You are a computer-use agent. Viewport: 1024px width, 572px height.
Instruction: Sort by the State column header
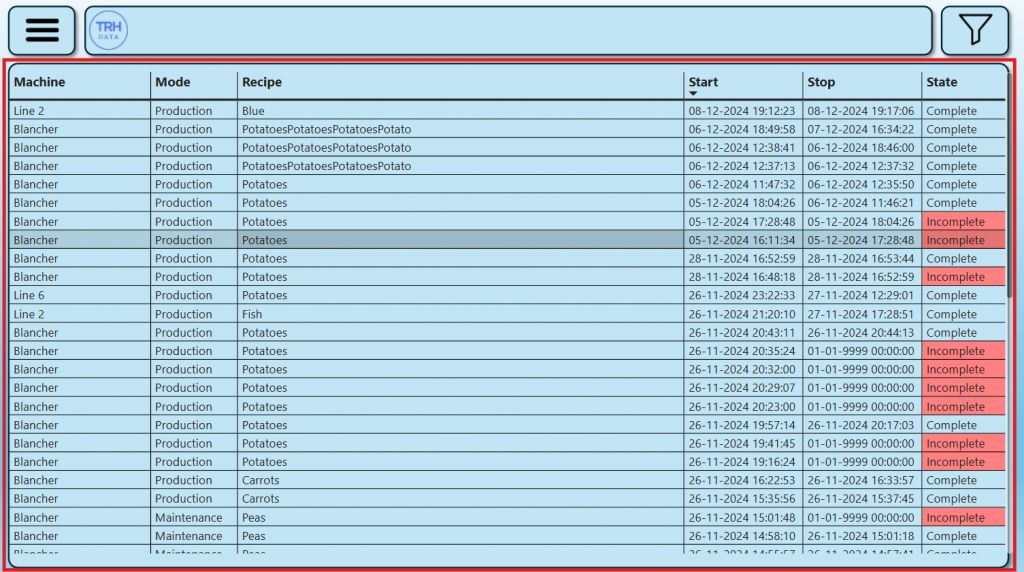(941, 82)
